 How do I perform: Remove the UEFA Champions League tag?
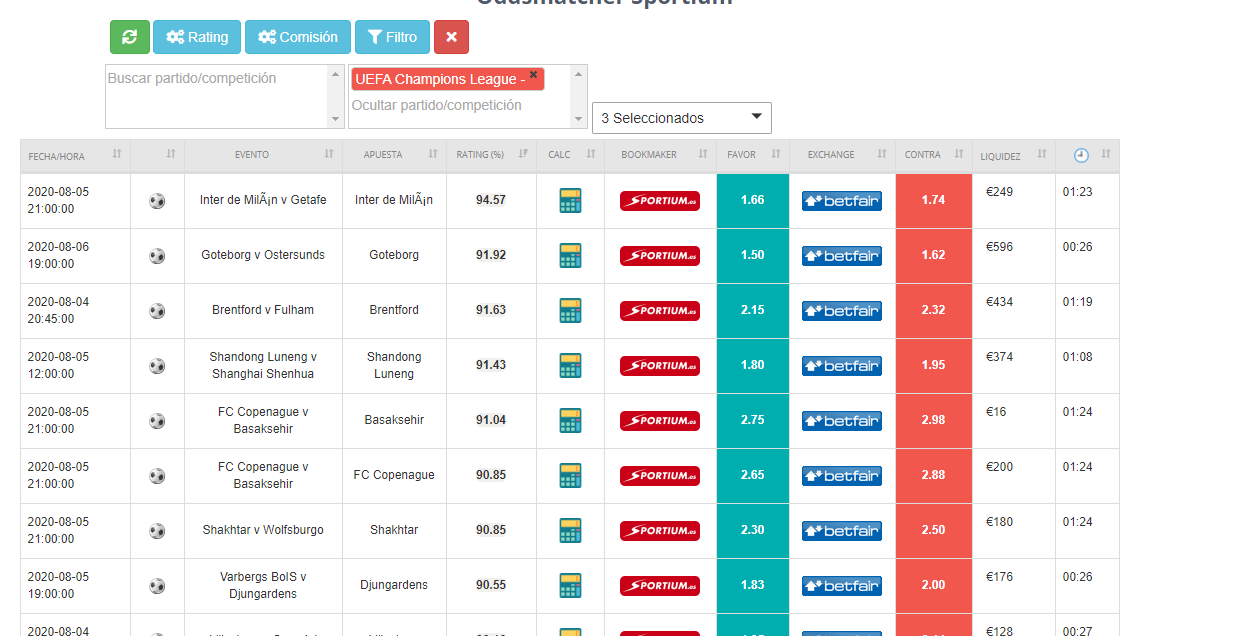coord(533,74)
